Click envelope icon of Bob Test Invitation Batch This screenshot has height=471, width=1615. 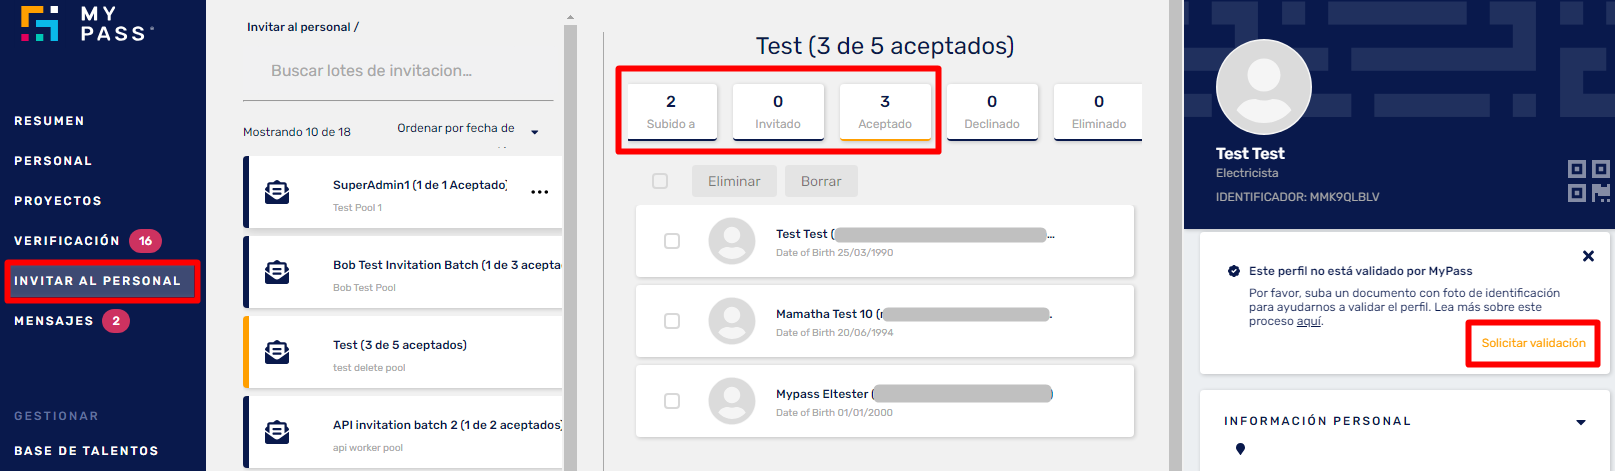[277, 272]
